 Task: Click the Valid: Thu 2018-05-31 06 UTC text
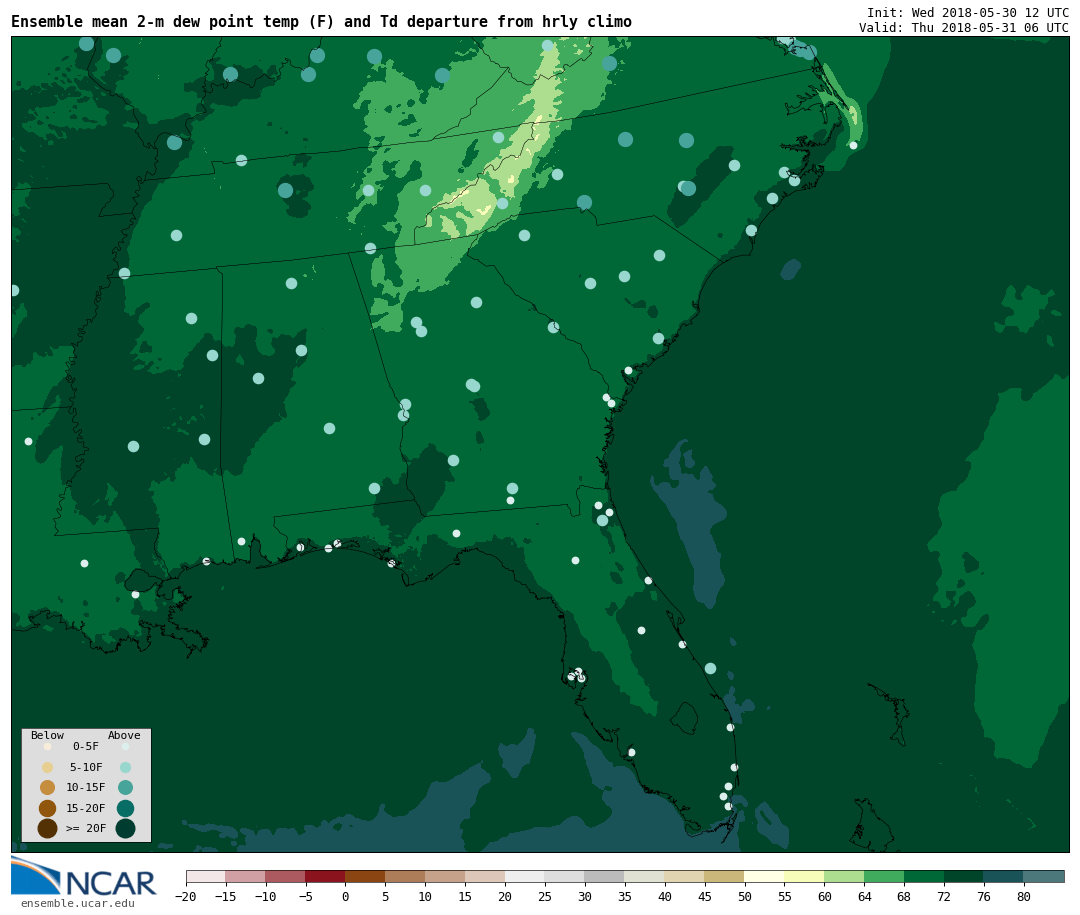(x=964, y=28)
